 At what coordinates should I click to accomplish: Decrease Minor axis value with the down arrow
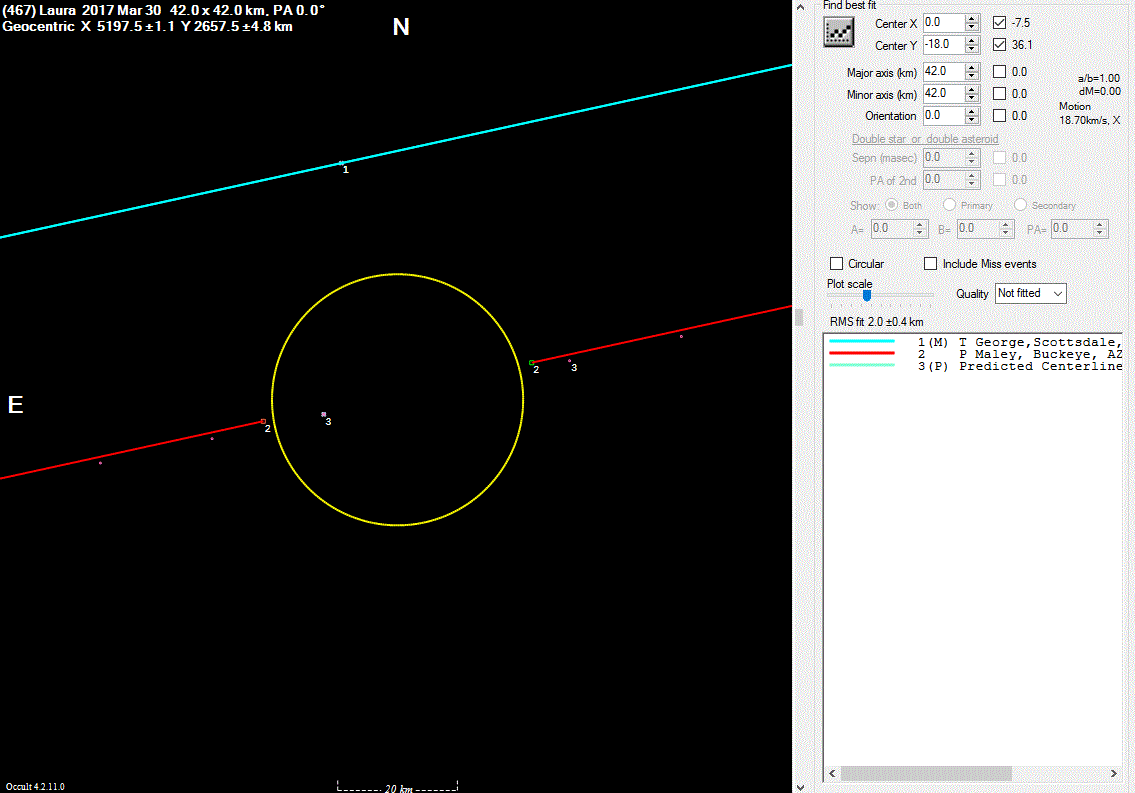coord(972,98)
